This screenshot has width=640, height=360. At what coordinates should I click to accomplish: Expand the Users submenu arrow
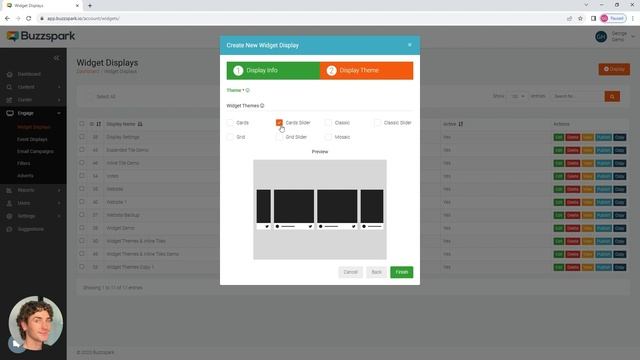pos(59,203)
